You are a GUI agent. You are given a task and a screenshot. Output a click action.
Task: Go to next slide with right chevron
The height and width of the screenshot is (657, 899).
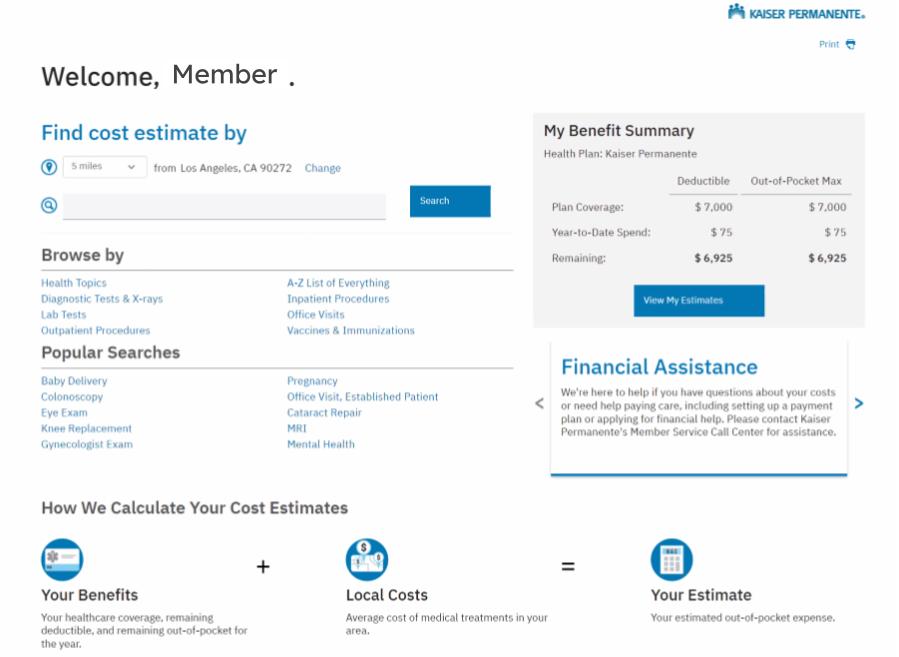click(859, 404)
